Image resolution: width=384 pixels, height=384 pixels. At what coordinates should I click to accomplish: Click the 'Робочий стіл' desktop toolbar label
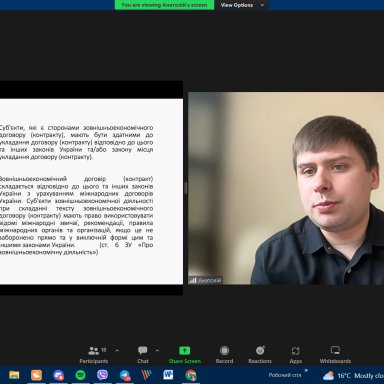(x=285, y=375)
